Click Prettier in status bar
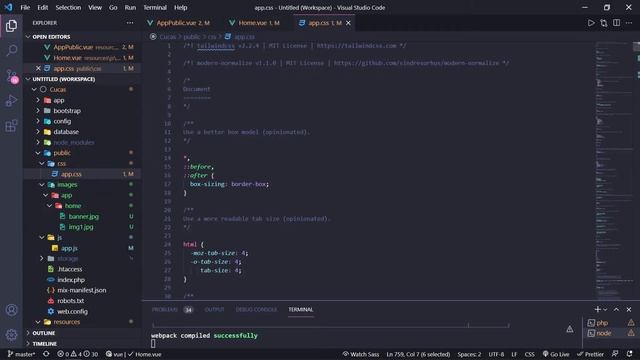 (x=590, y=354)
